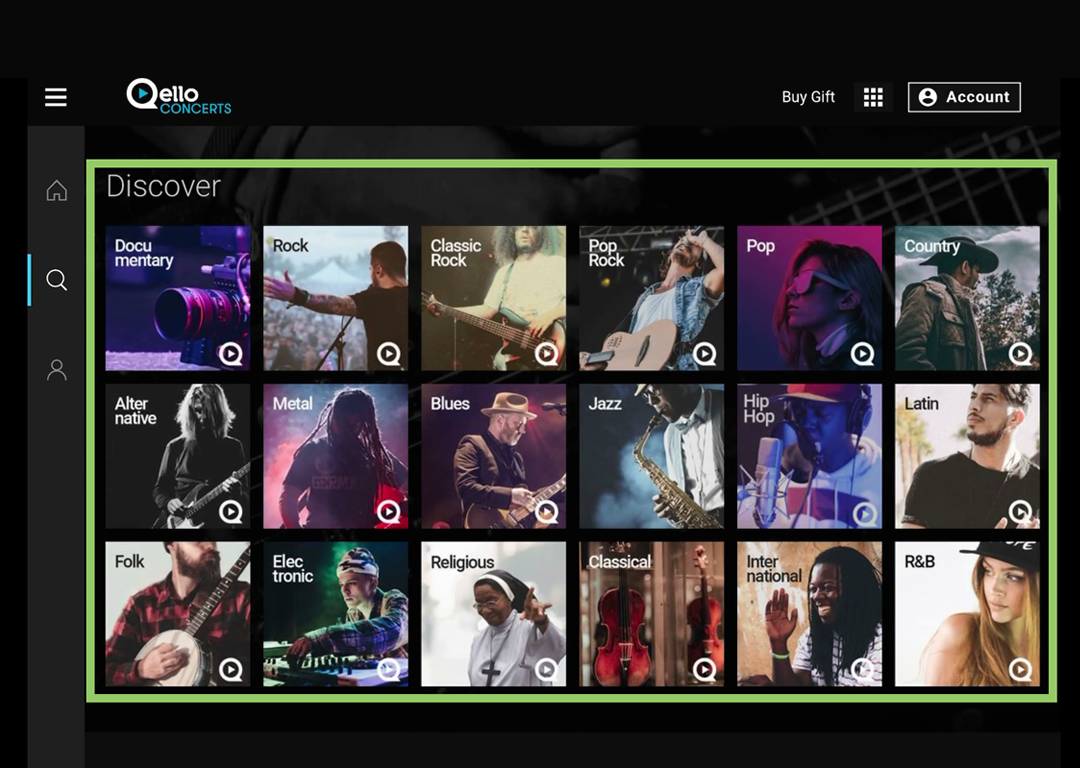The width and height of the screenshot is (1080, 768).
Task: Click the Account button
Action: coord(964,97)
